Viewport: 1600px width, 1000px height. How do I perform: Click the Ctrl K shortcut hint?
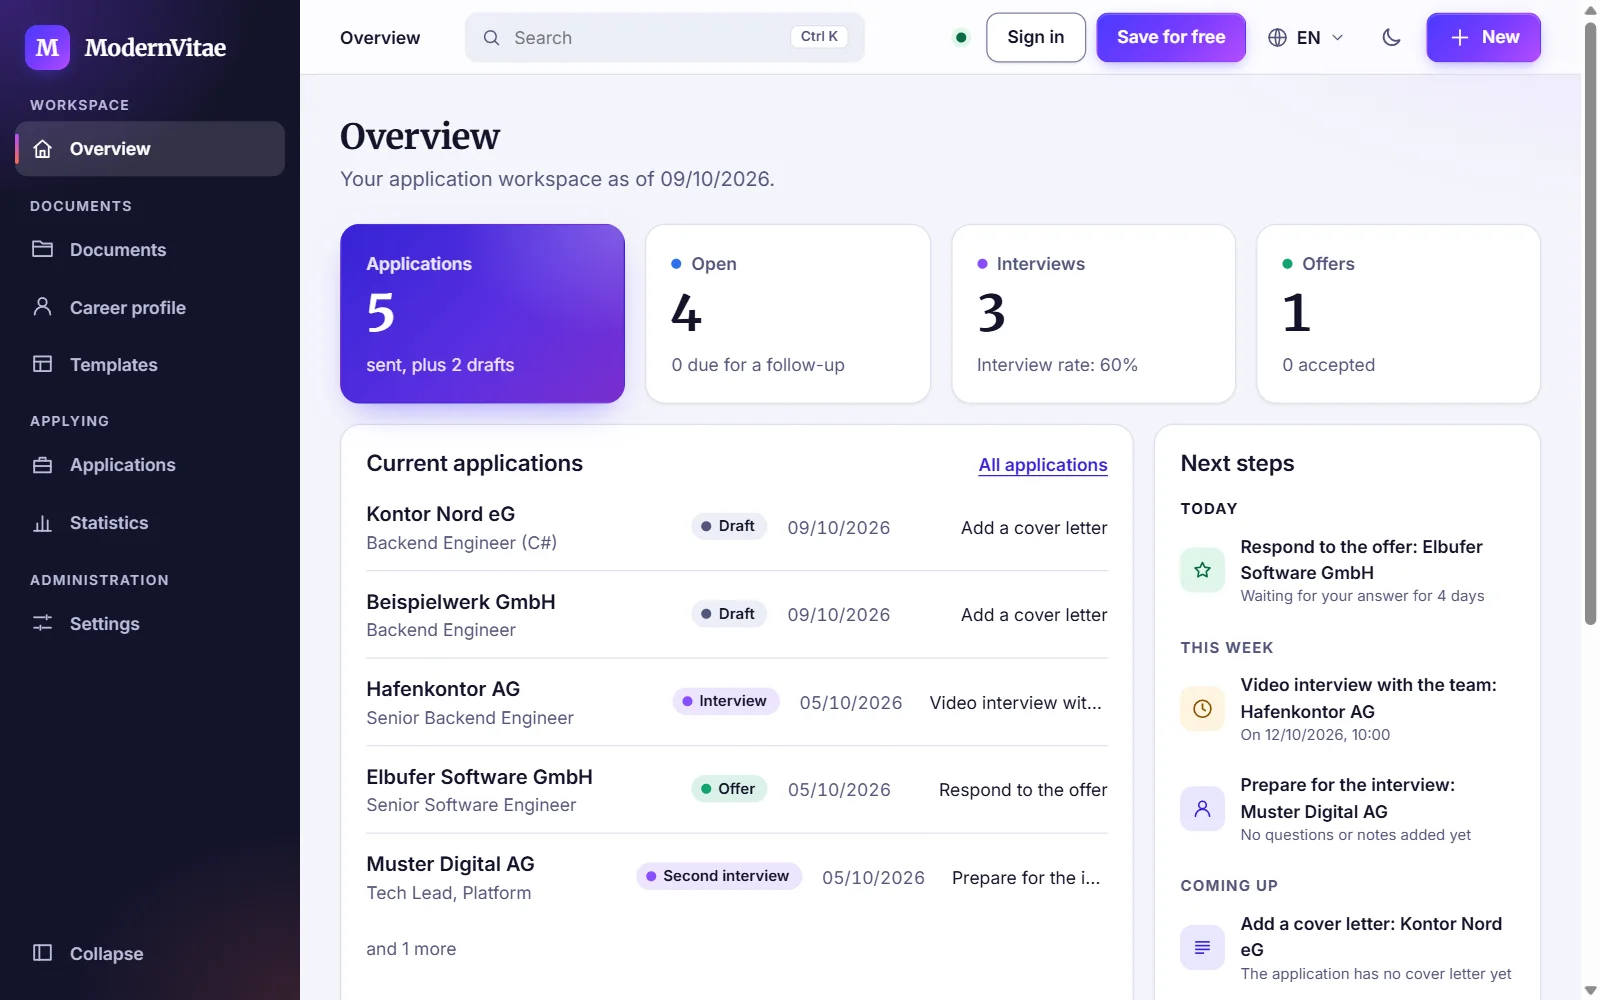(819, 37)
